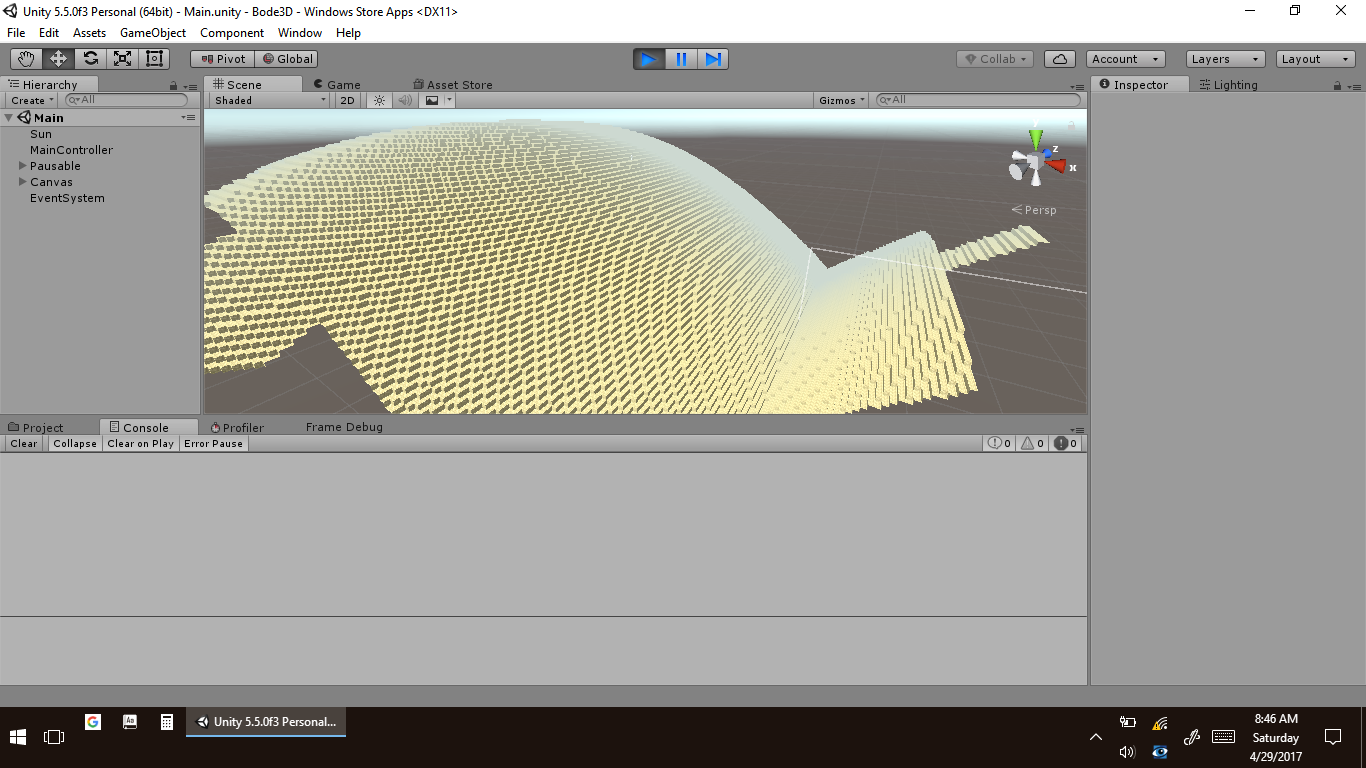The width and height of the screenshot is (1366, 768).
Task: Open the Layers dropdown
Action: coord(1224,59)
